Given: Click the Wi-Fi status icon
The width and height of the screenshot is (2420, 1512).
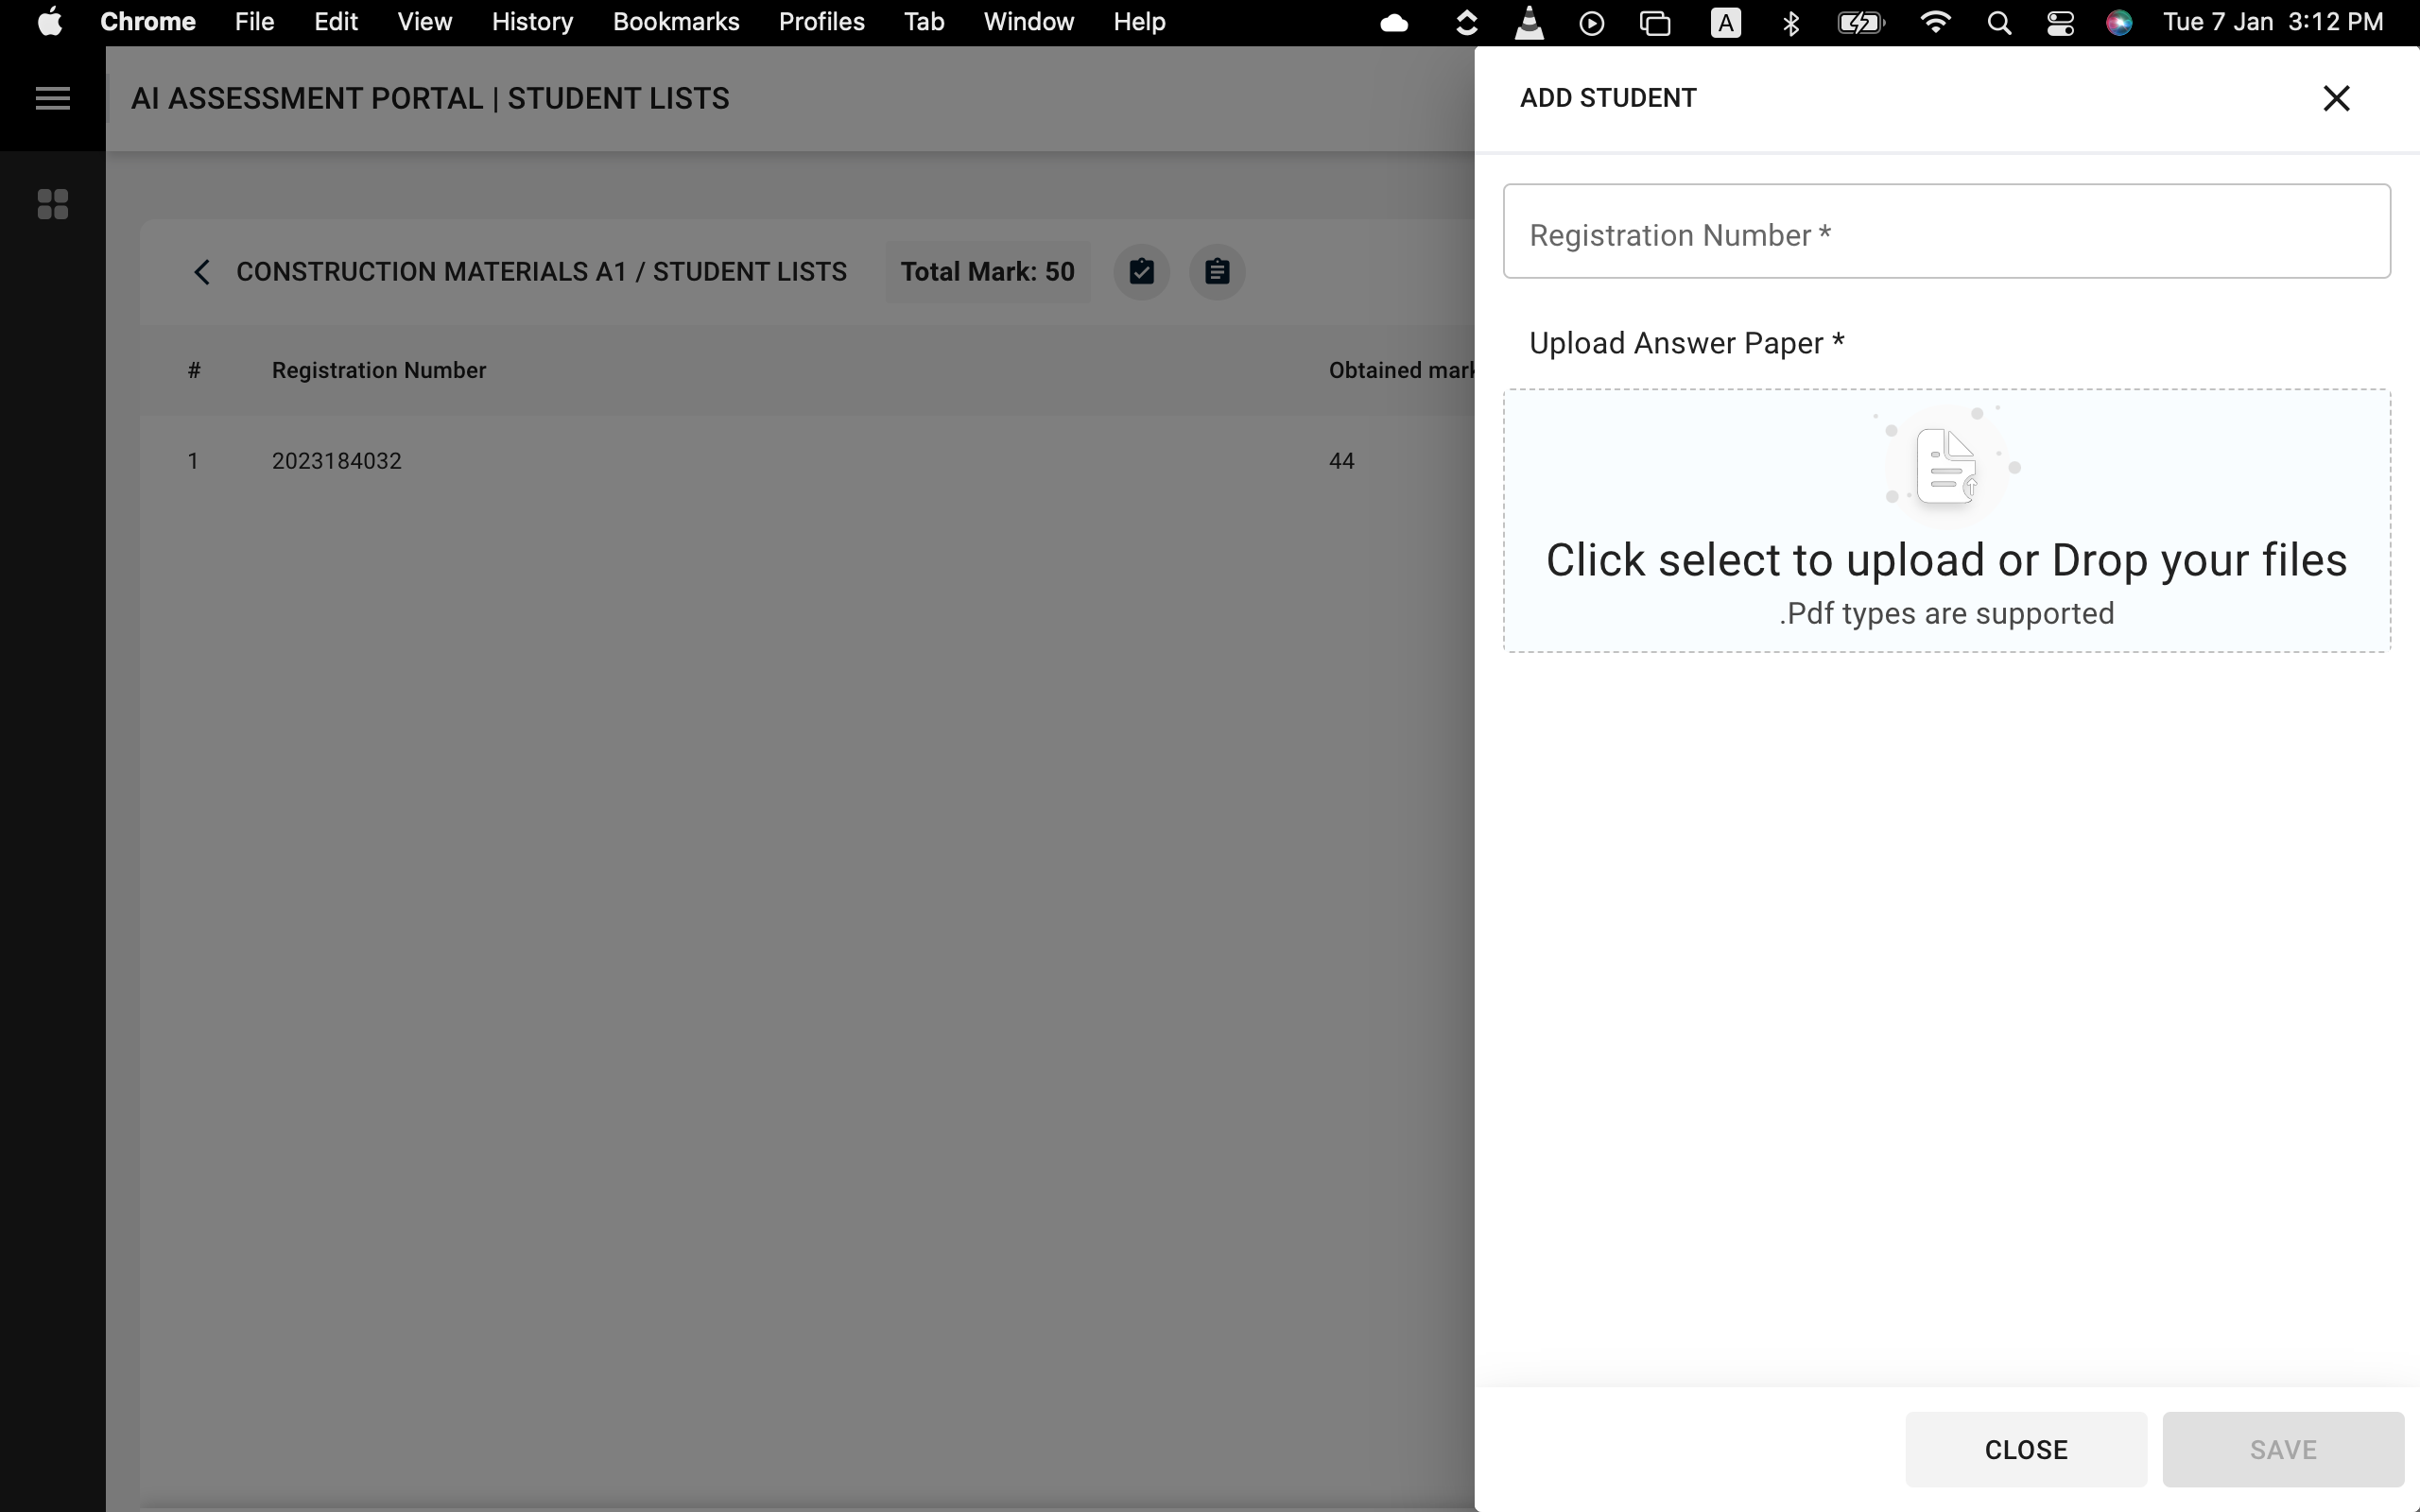Looking at the screenshot, I should (x=1936, y=23).
